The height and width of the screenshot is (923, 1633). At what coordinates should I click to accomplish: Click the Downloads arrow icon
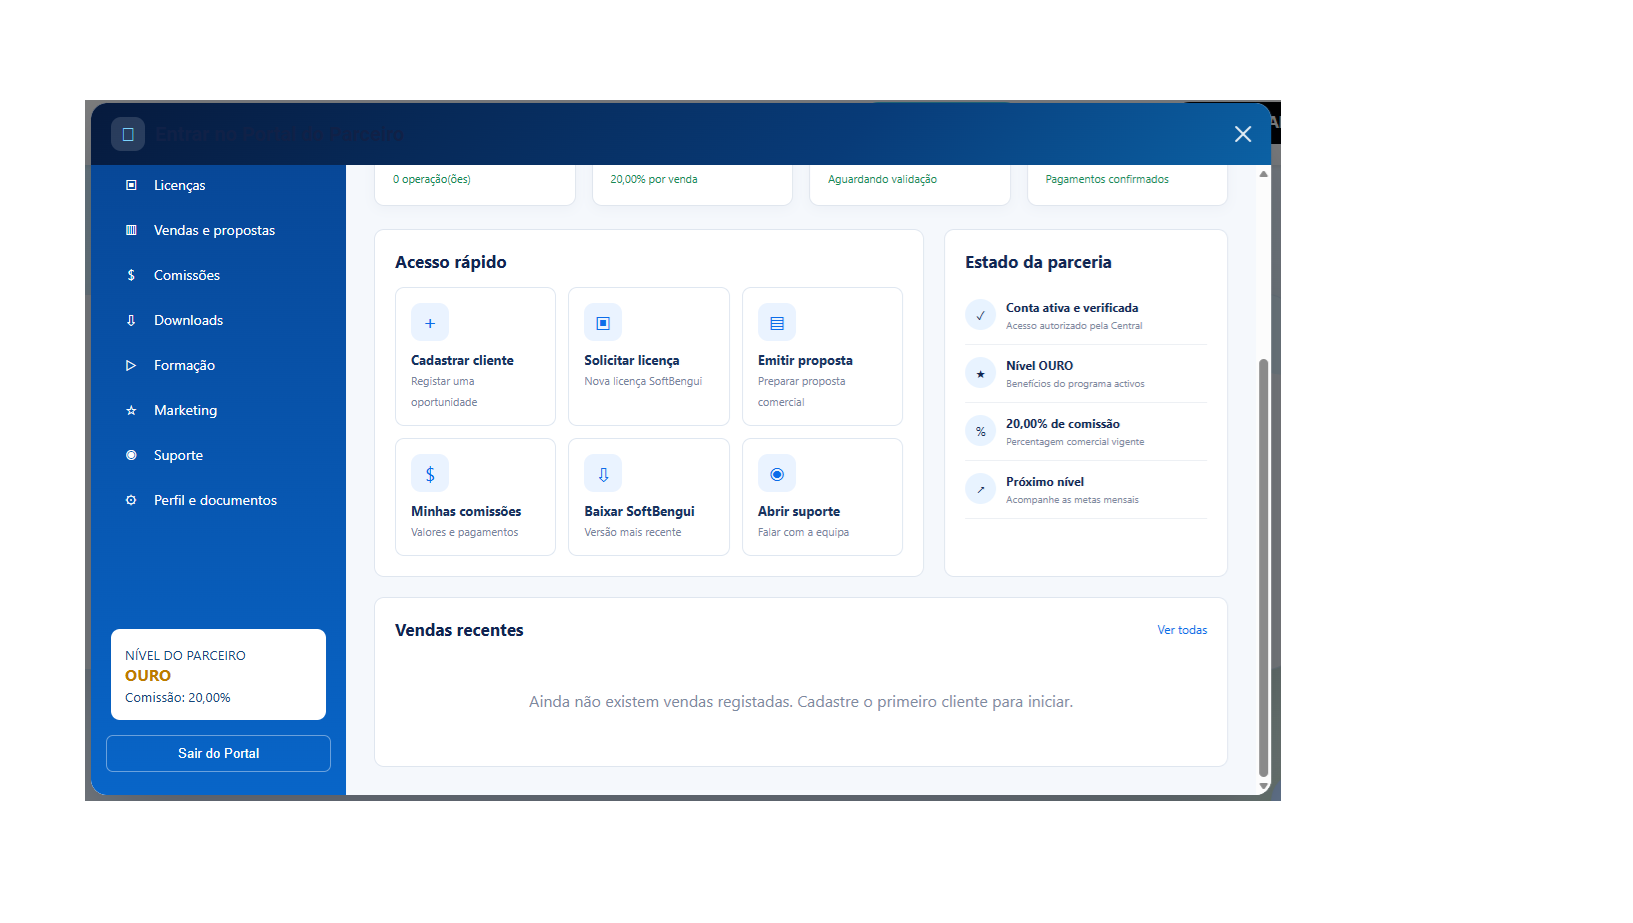coord(131,320)
